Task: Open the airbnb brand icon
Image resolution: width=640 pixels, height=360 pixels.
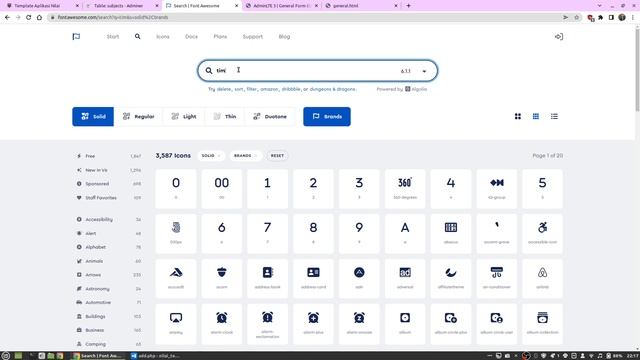Action: [x=542, y=278]
